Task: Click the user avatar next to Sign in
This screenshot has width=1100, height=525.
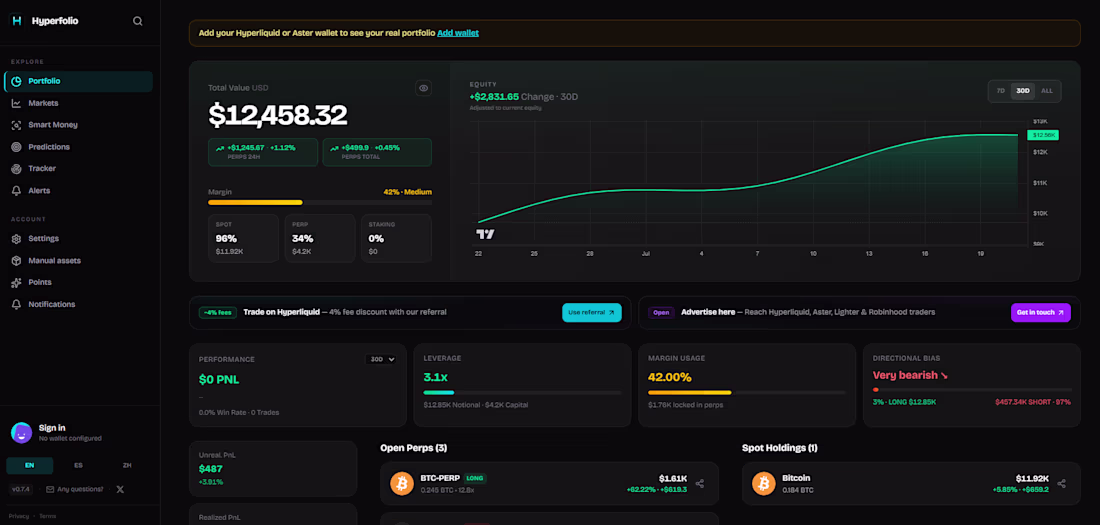Action: [x=21, y=432]
